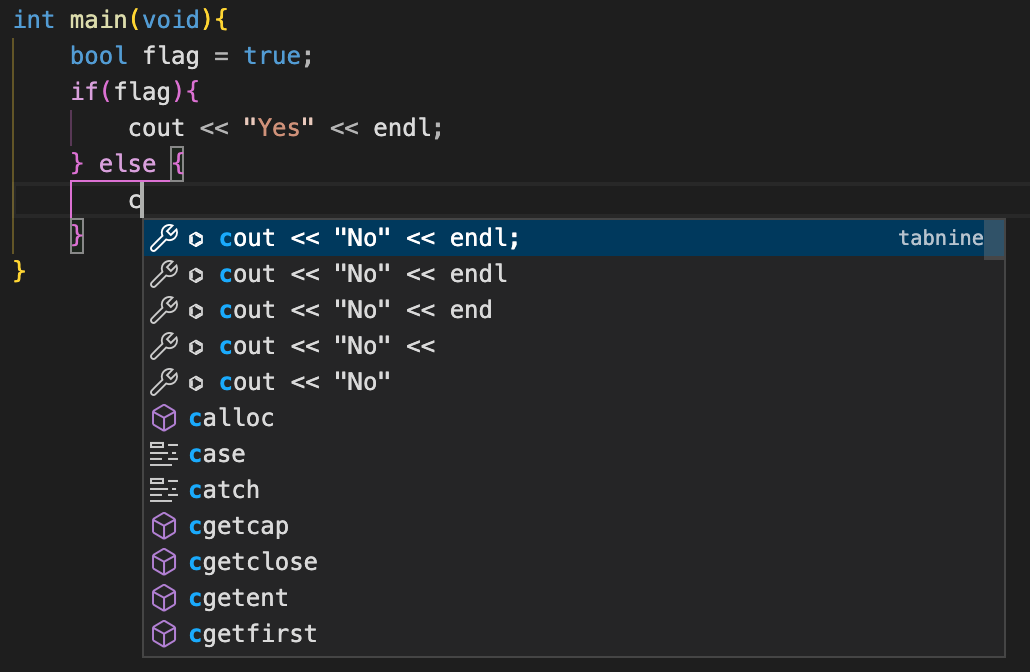Click the tabnine label on the selected suggestion
The height and width of the screenshot is (672, 1030).
(x=941, y=238)
